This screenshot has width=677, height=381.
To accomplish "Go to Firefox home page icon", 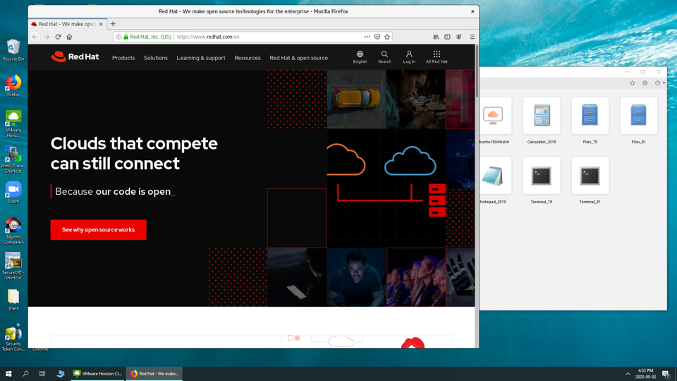I will (69, 37).
